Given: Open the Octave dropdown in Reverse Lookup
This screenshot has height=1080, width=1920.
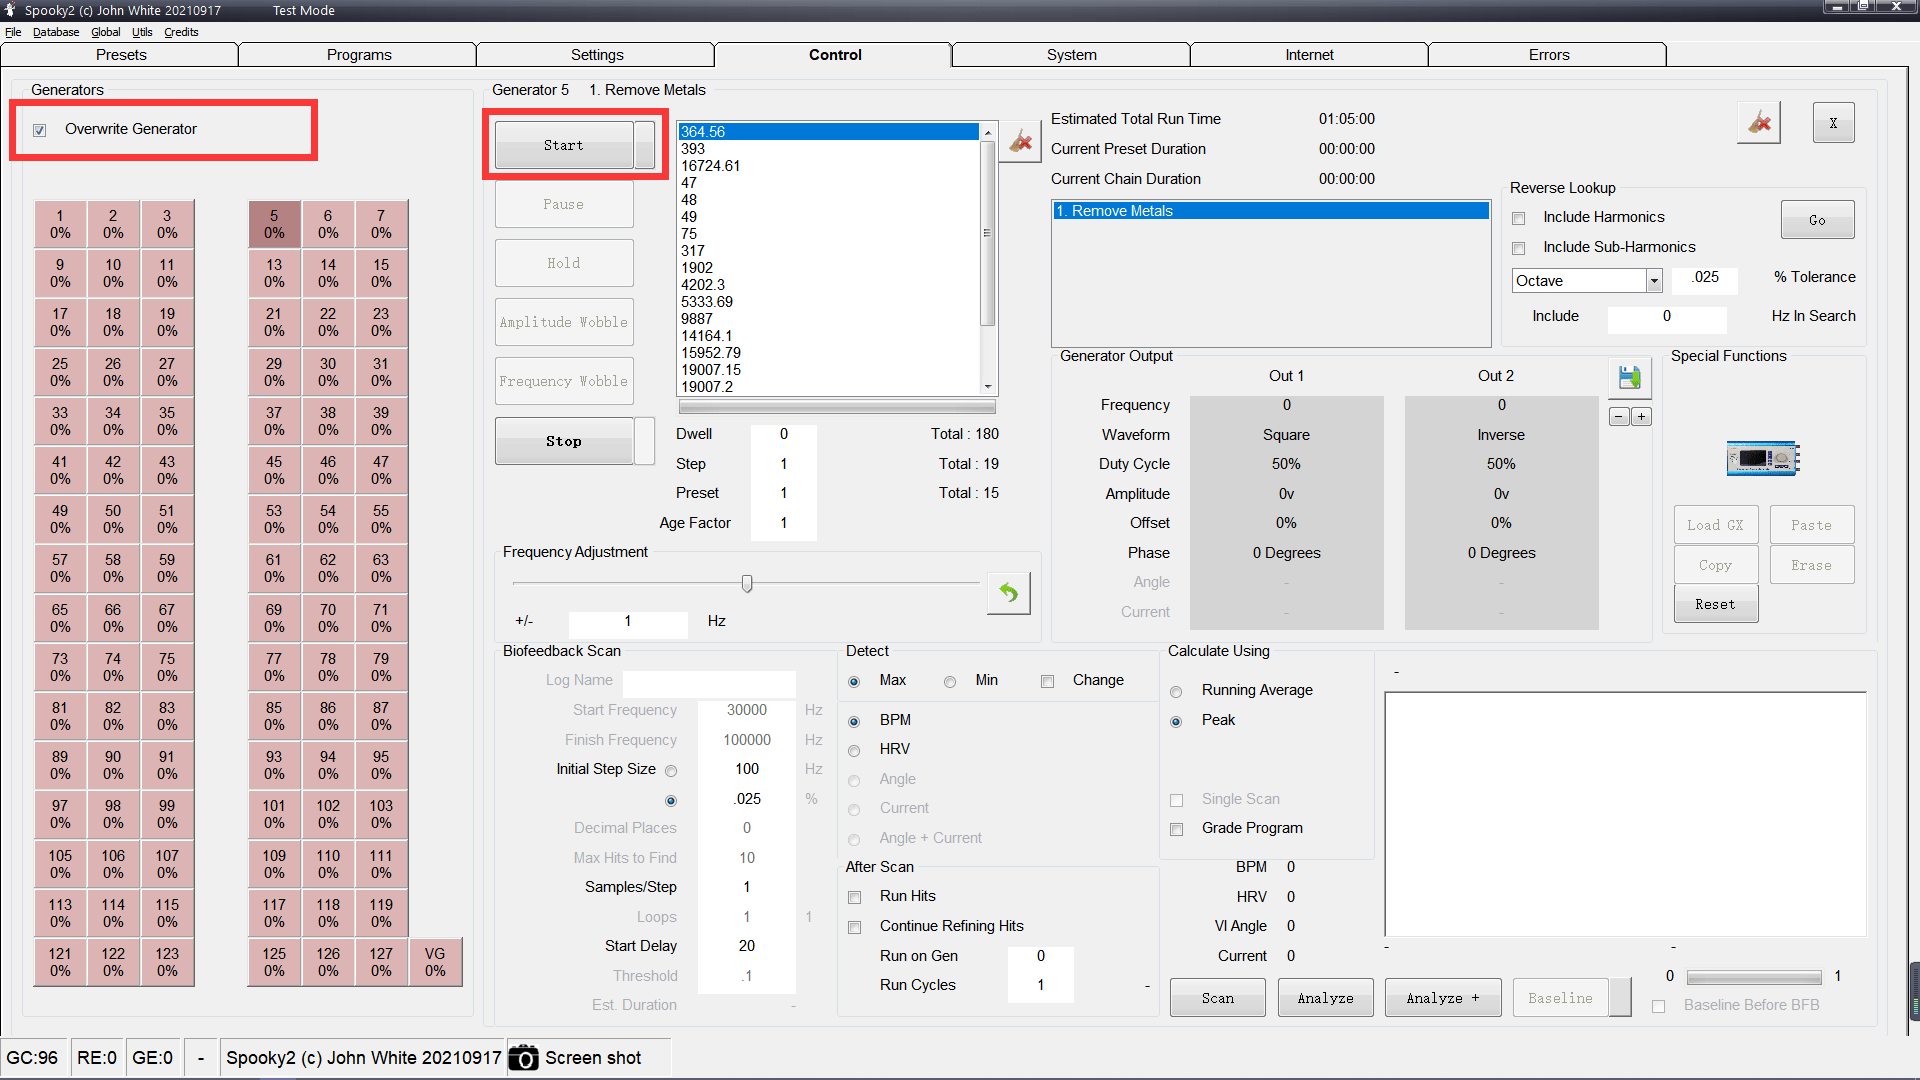Looking at the screenshot, I should [1654, 281].
